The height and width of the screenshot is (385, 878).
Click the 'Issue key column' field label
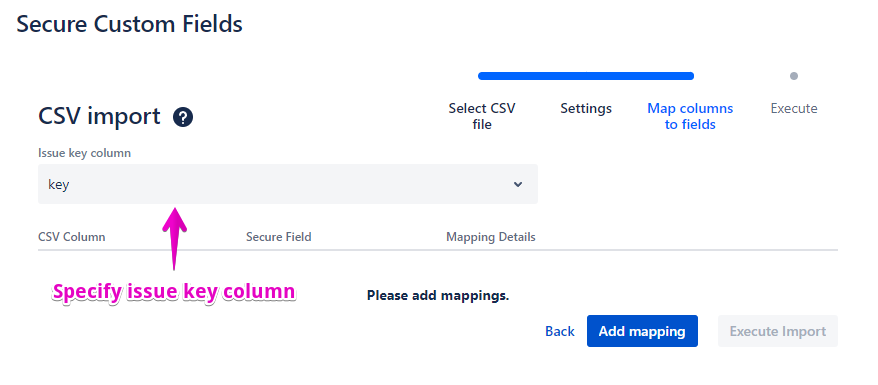[x=85, y=153]
